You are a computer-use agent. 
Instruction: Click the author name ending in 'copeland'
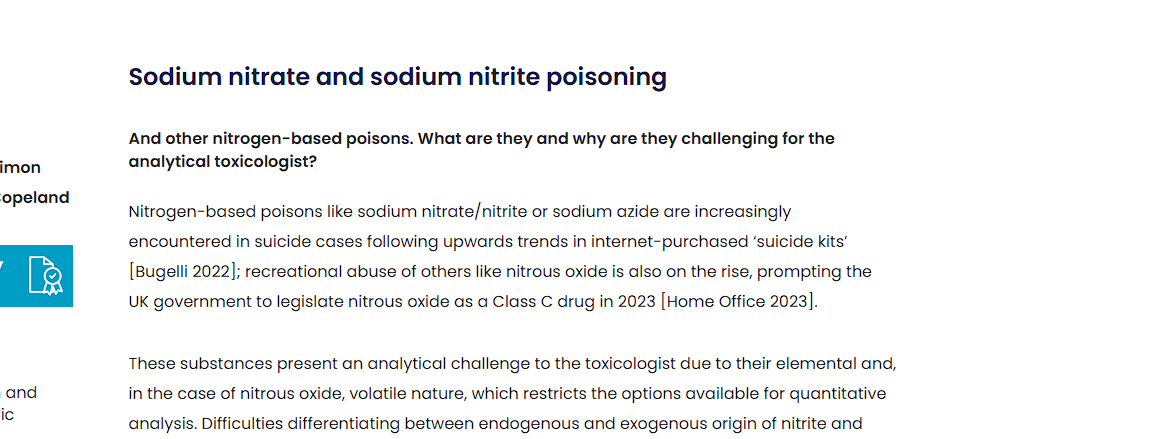tap(34, 198)
